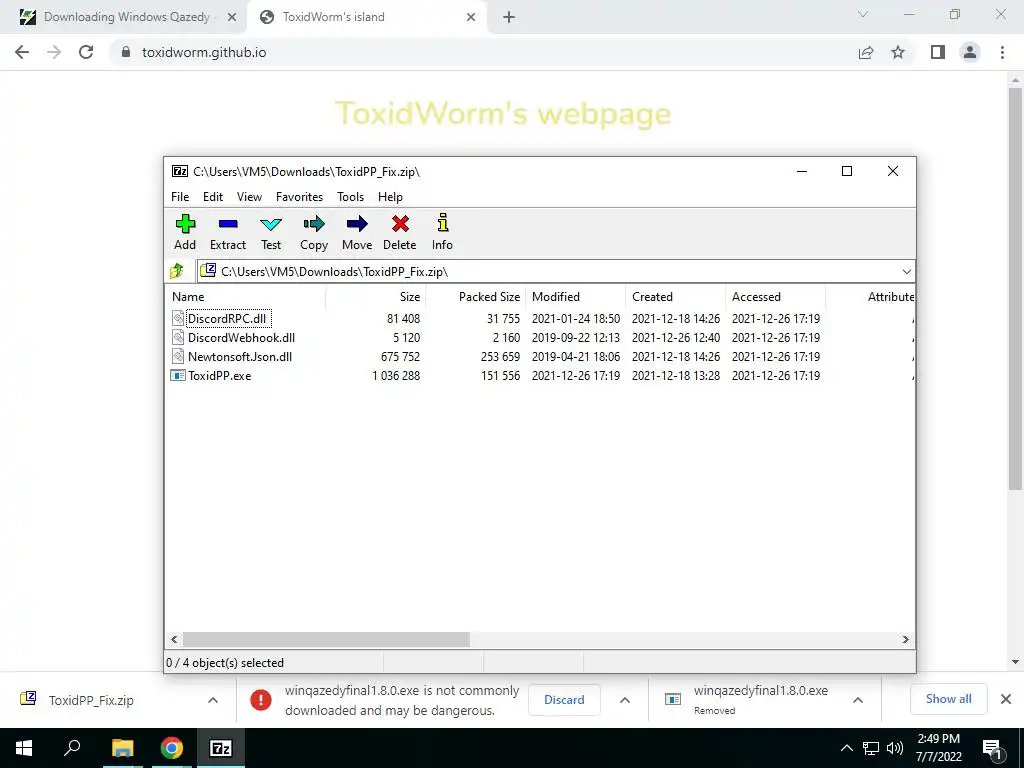Open the taskbar clock and date
The height and width of the screenshot is (768, 1024).
938,748
